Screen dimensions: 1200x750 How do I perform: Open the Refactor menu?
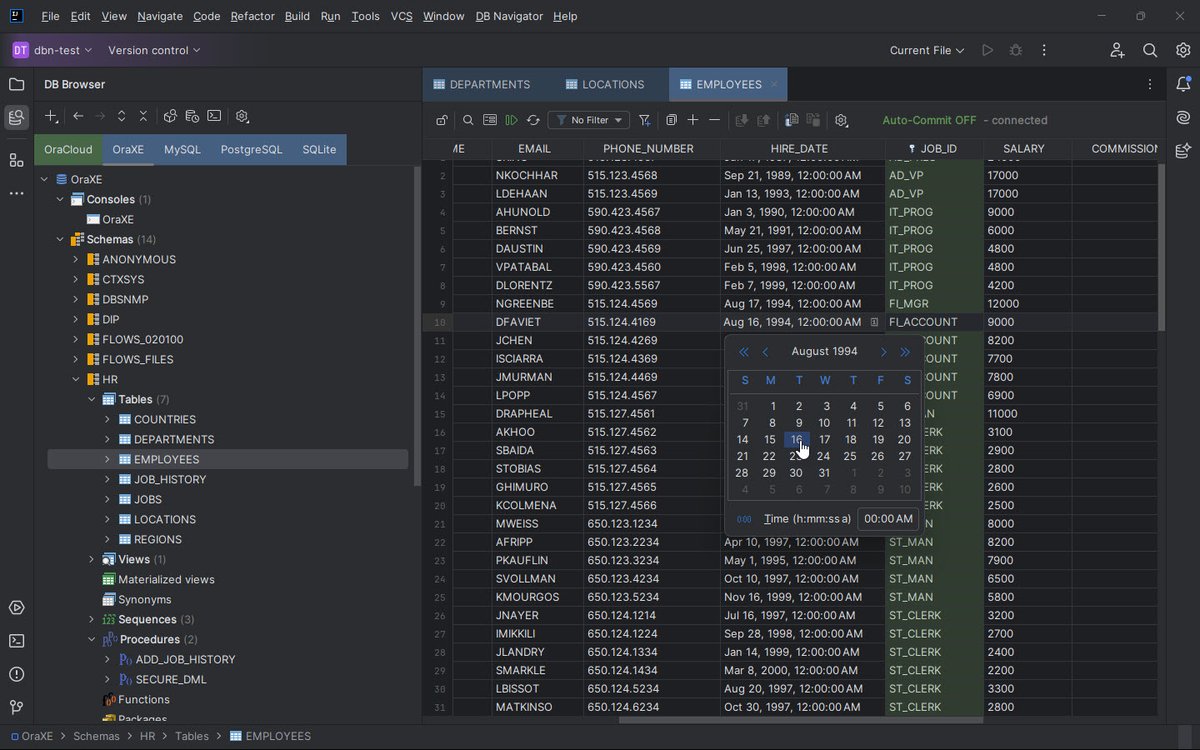[x=252, y=16]
